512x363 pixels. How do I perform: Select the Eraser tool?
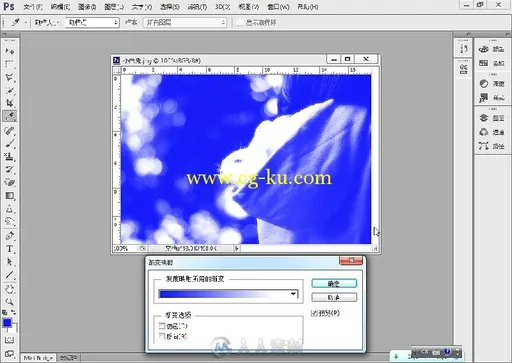[x=10, y=182]
